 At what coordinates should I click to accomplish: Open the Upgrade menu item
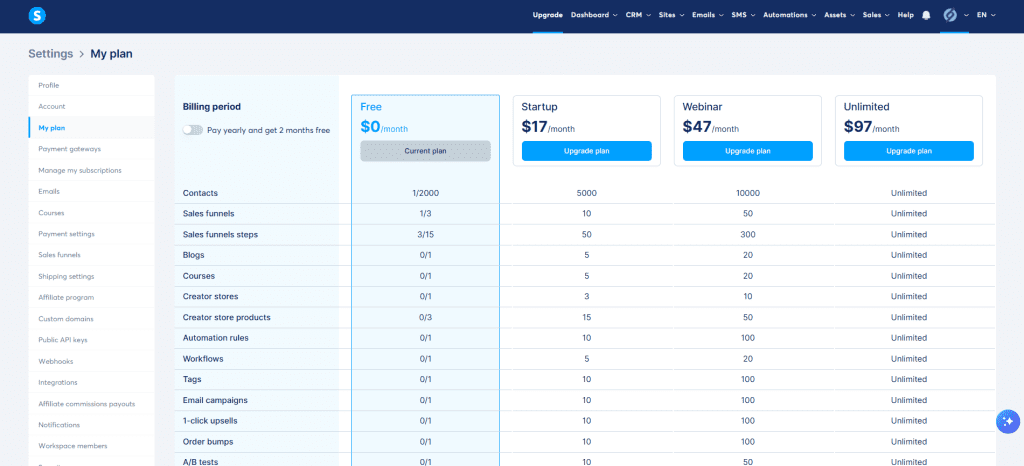(547, 15)
